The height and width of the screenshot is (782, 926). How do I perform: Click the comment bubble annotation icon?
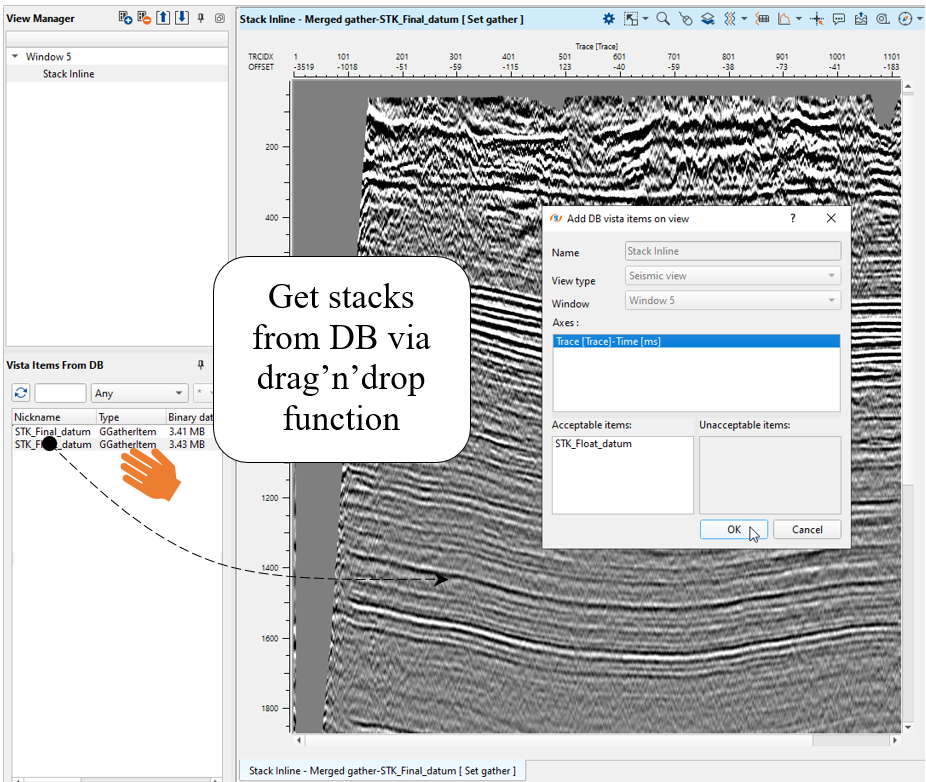[x=838, y=19]
